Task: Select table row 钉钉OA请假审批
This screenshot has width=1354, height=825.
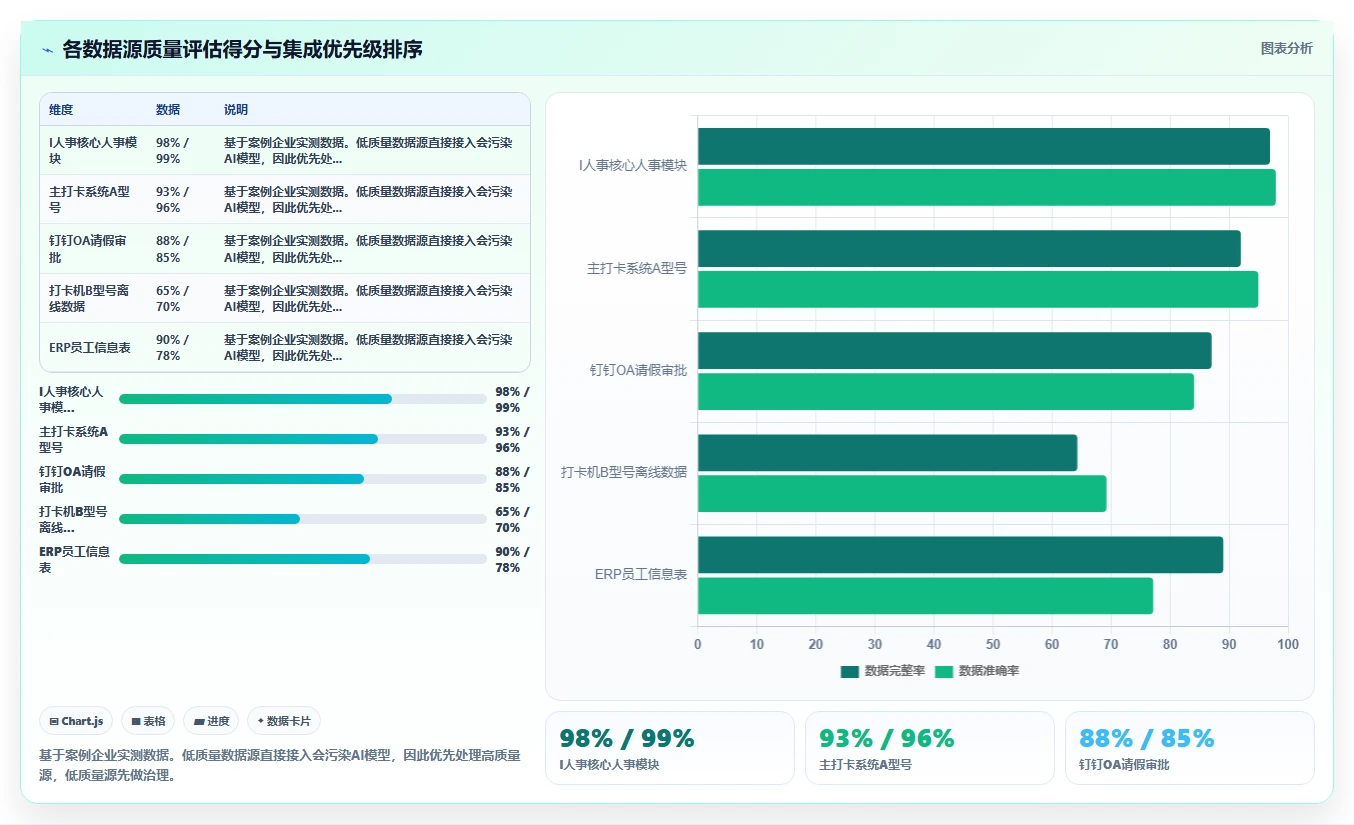Action: pyautogui.click(x=285, y=249)
